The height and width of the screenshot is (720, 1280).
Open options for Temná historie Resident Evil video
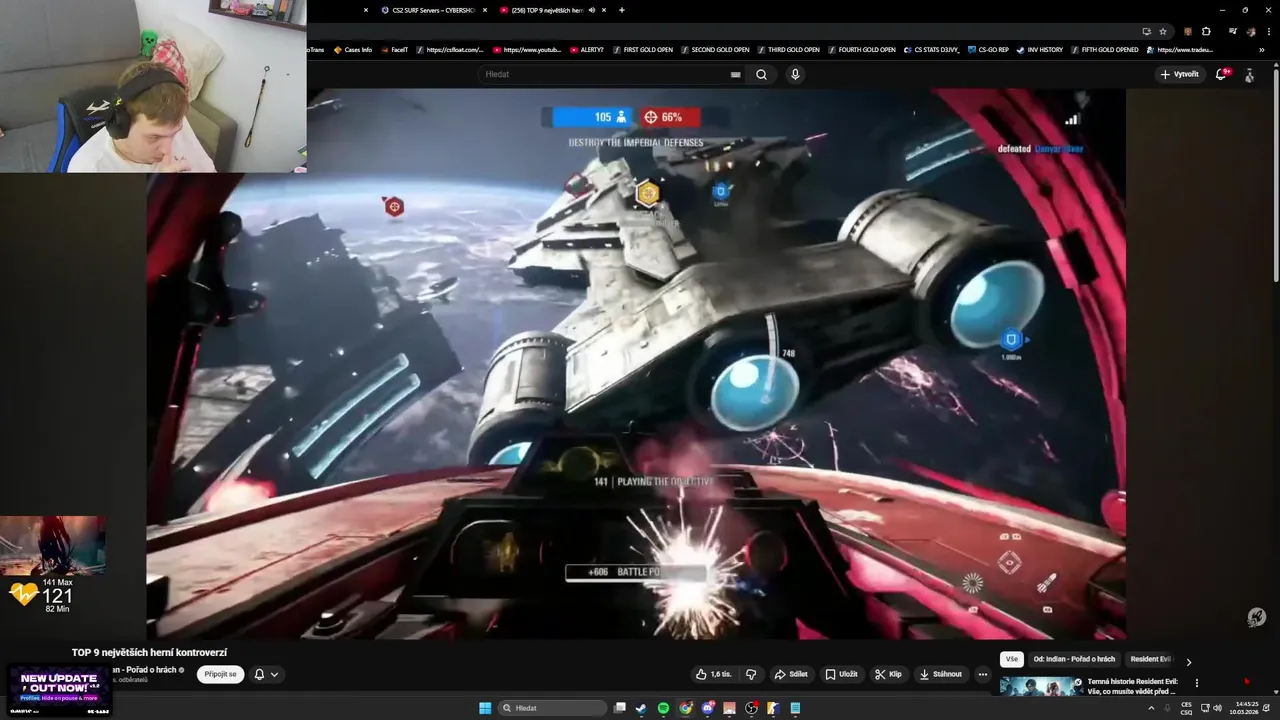1197,684
